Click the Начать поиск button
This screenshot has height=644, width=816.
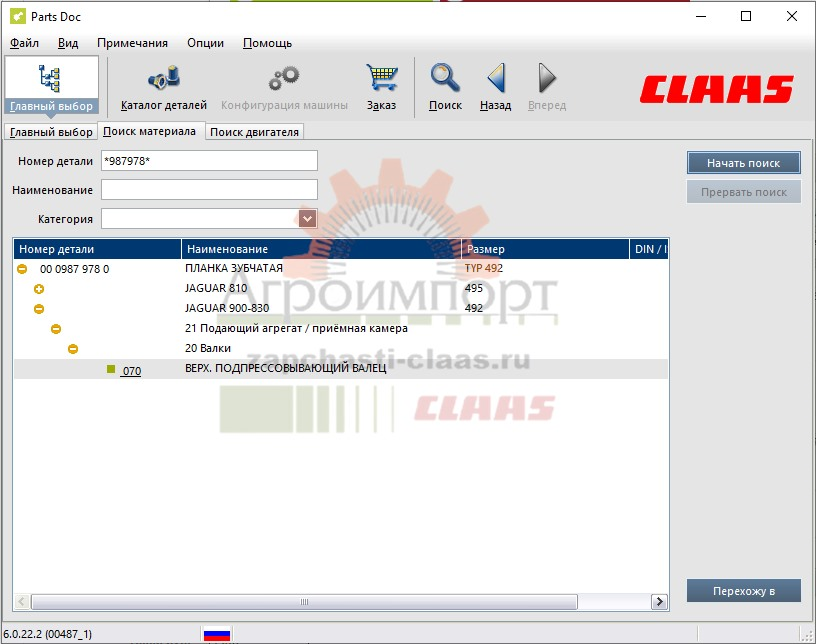pyautogui.click(x=744, y=163)
